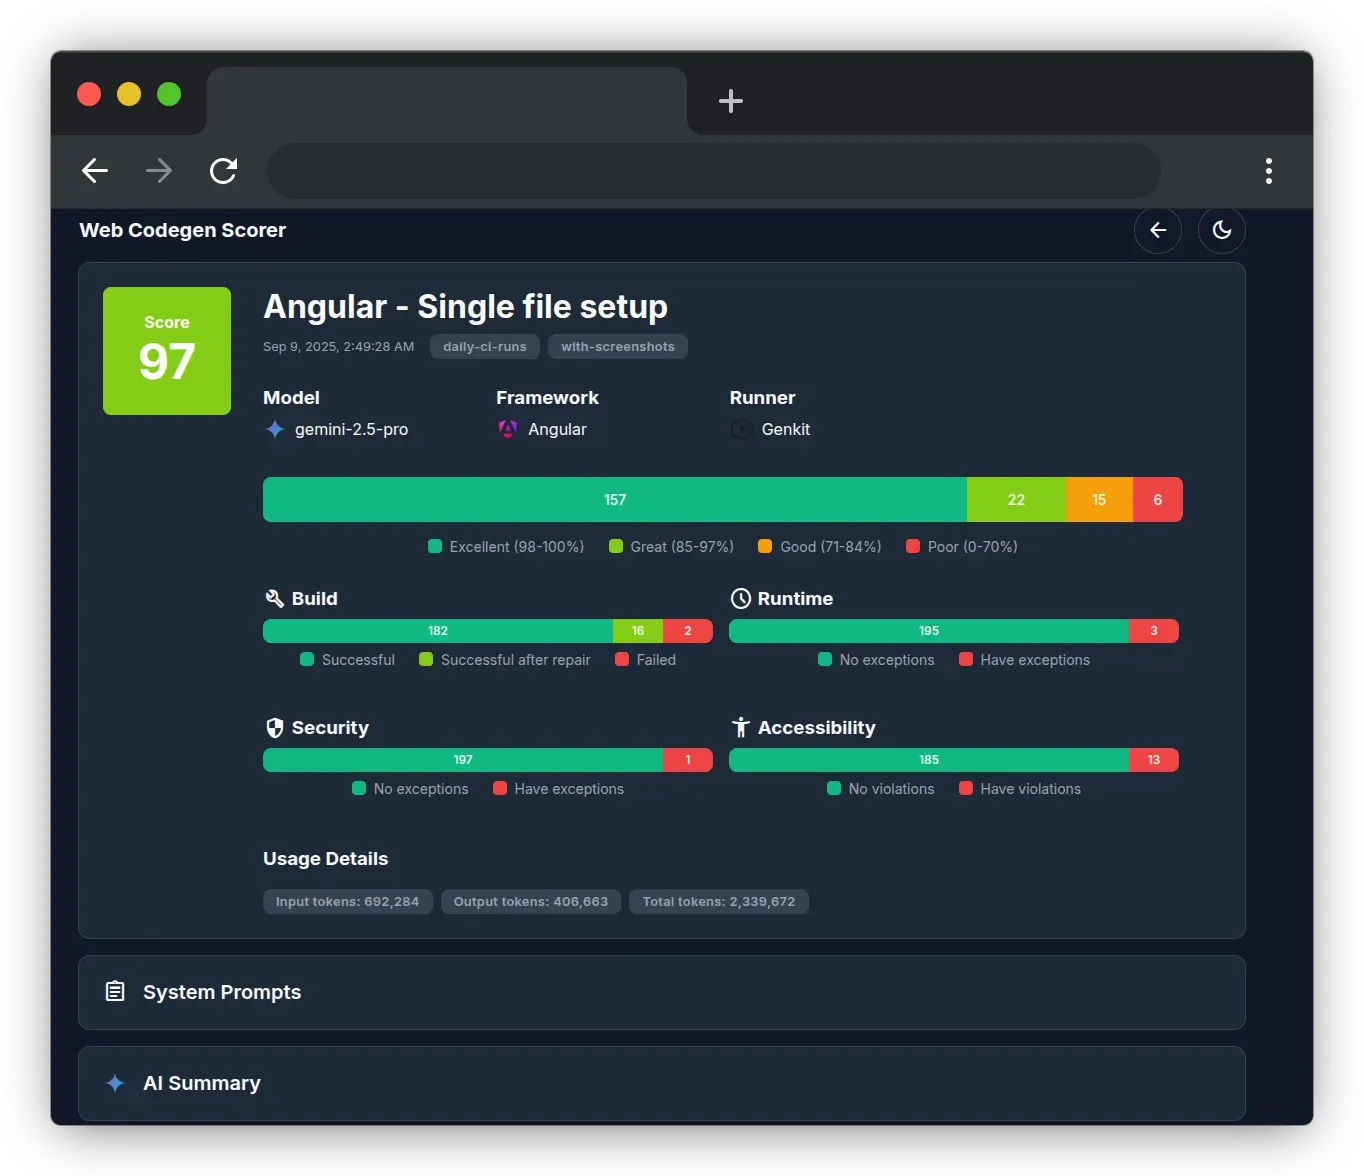The width and height of the screenshot is (1364, 1176).
Task: Click the Angular framework logo
Action: (x=507, y=429)
